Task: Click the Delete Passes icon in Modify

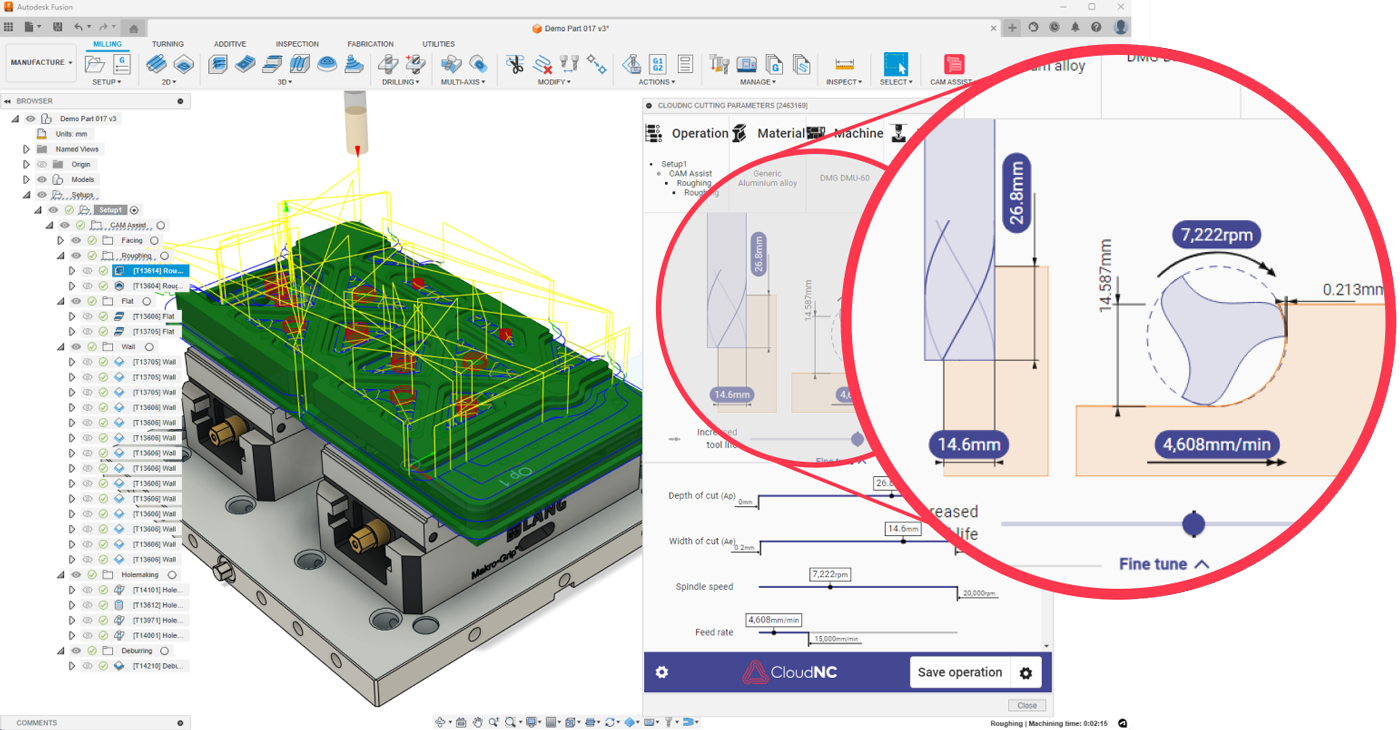Action: coord(543,64)
